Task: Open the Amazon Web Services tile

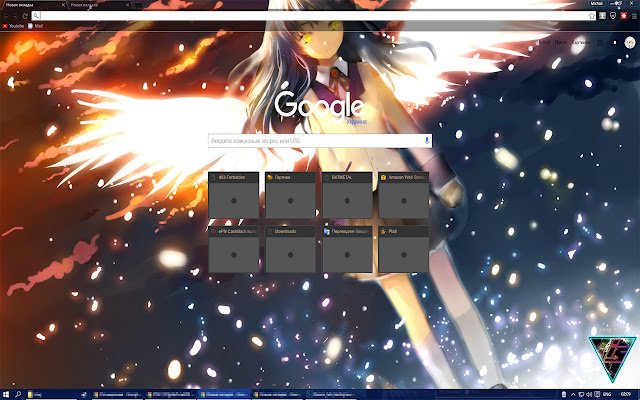Action: pos(404,195)
